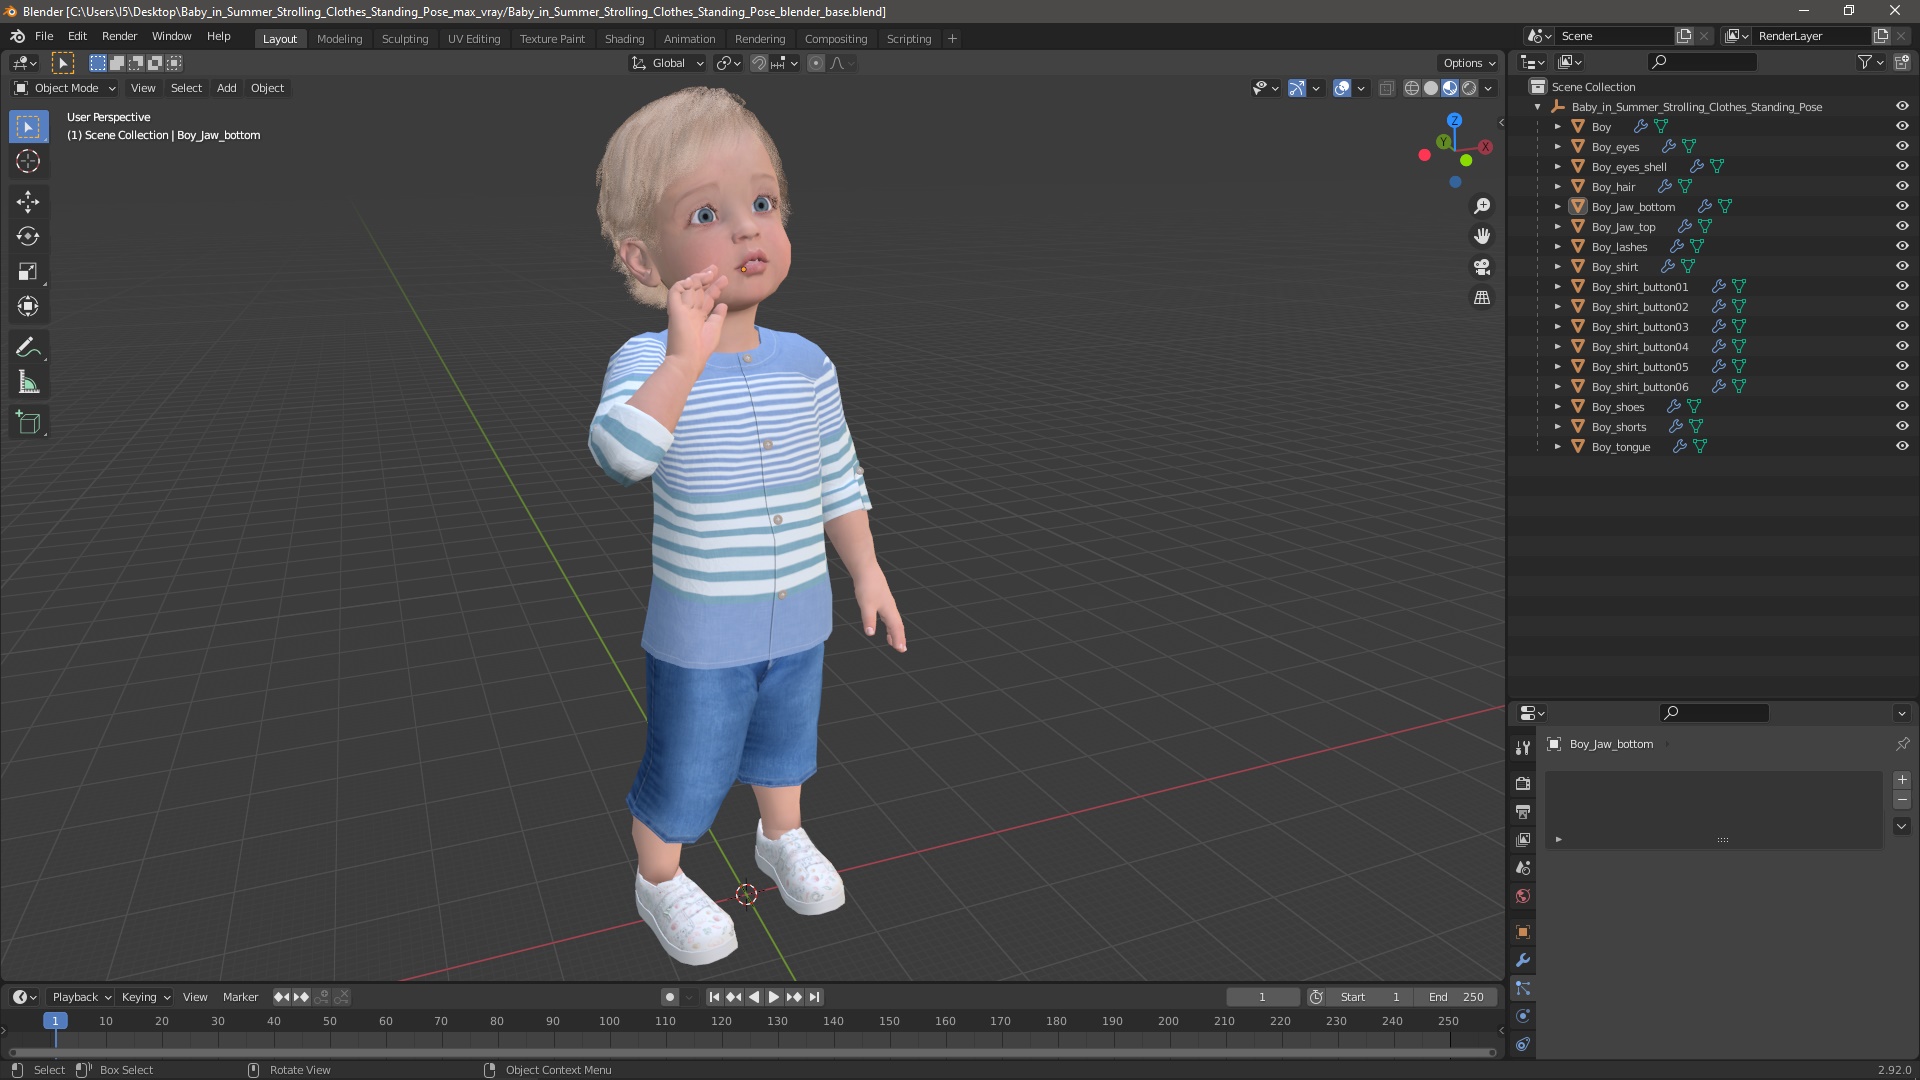This screenshot has width=1920, height=1080.
Task: Open the Render menu
Action: point(119,36)
